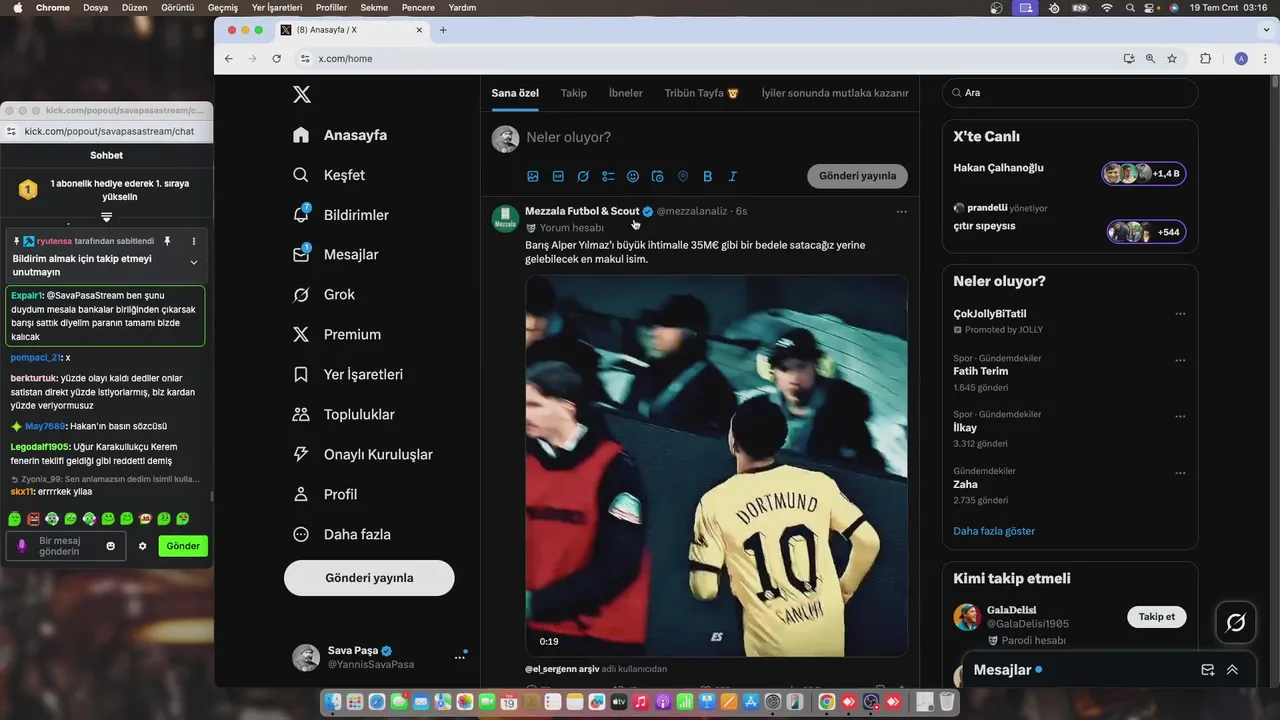
Task: Toggle italic text in composer
Action: click(x=733, y=176)
